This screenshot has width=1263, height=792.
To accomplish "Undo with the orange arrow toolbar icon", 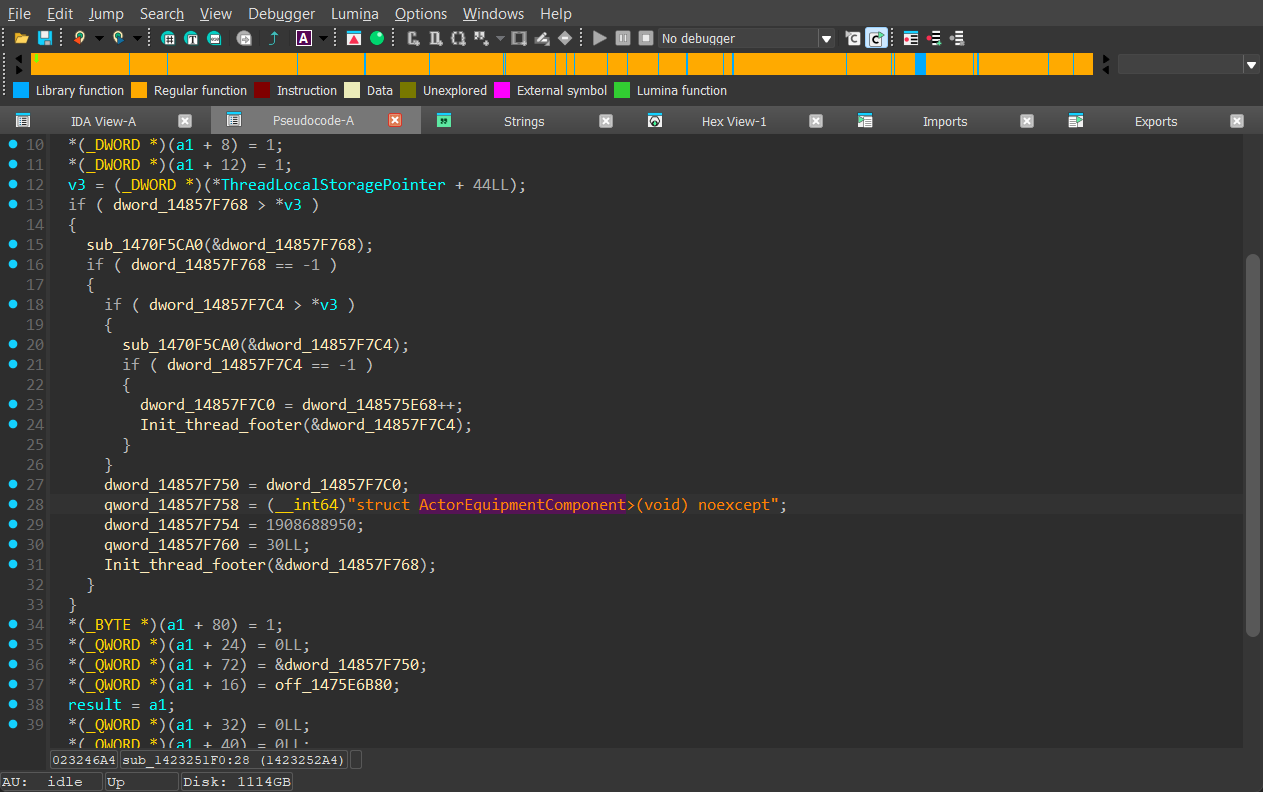I will pos(79,38).
